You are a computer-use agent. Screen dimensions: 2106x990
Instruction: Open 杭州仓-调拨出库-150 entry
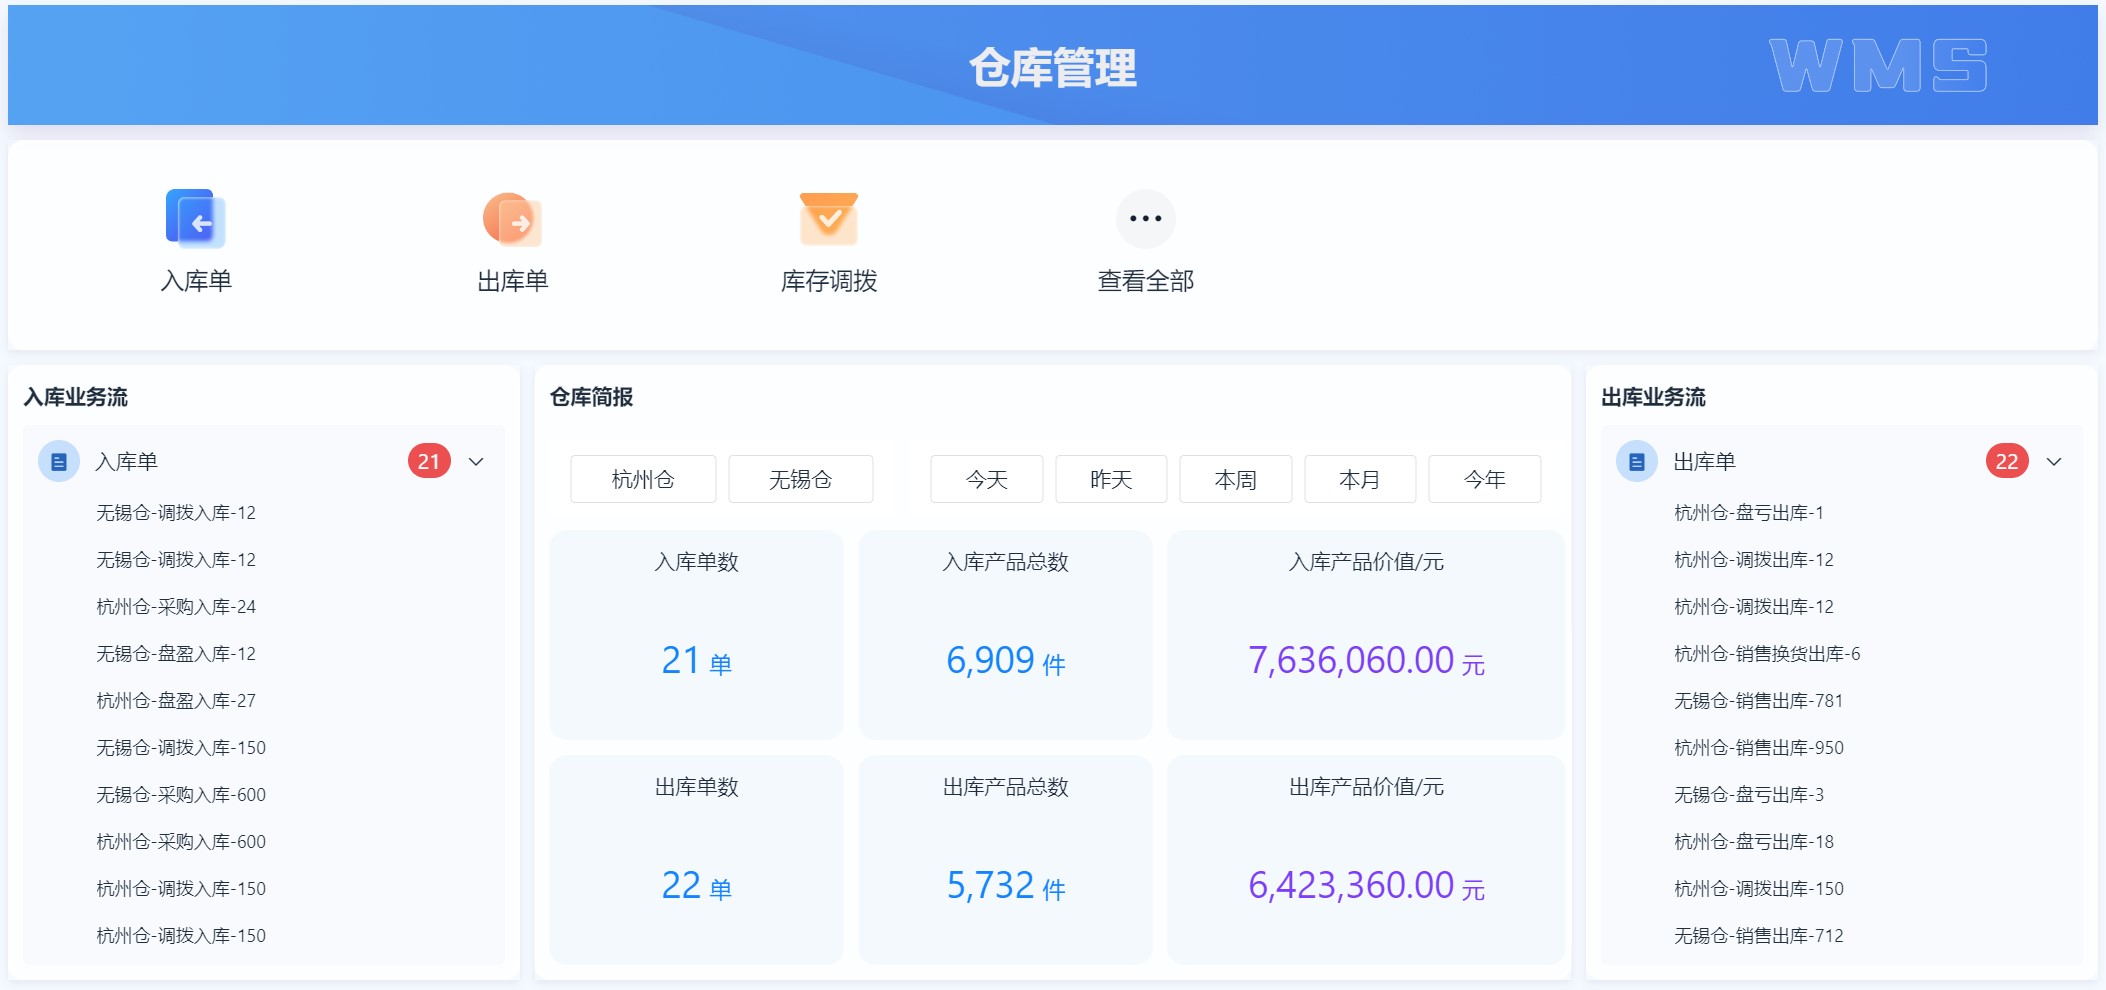[x=1759, y=888]
